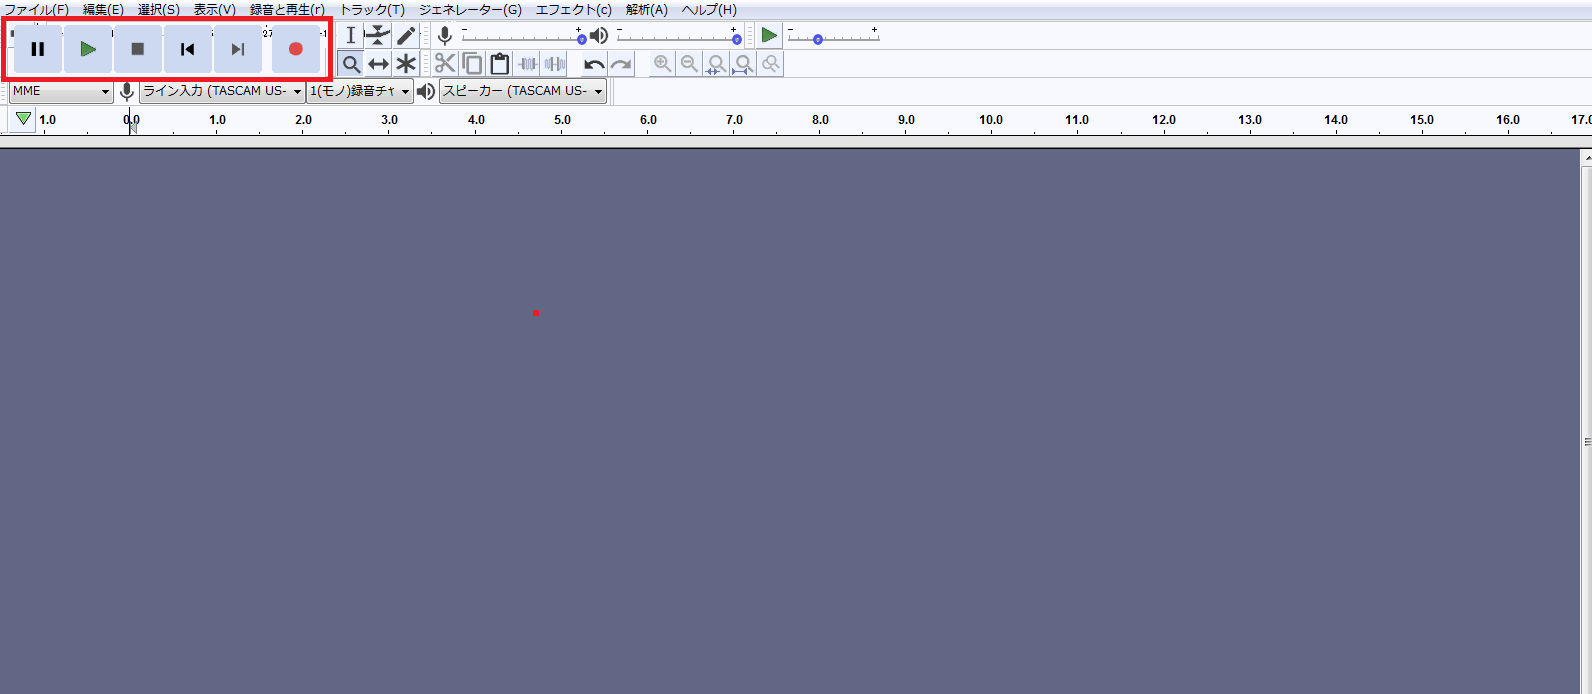Select the Draw pencil tool
The width and height of the screenshot is (1592, 694).
405,36
